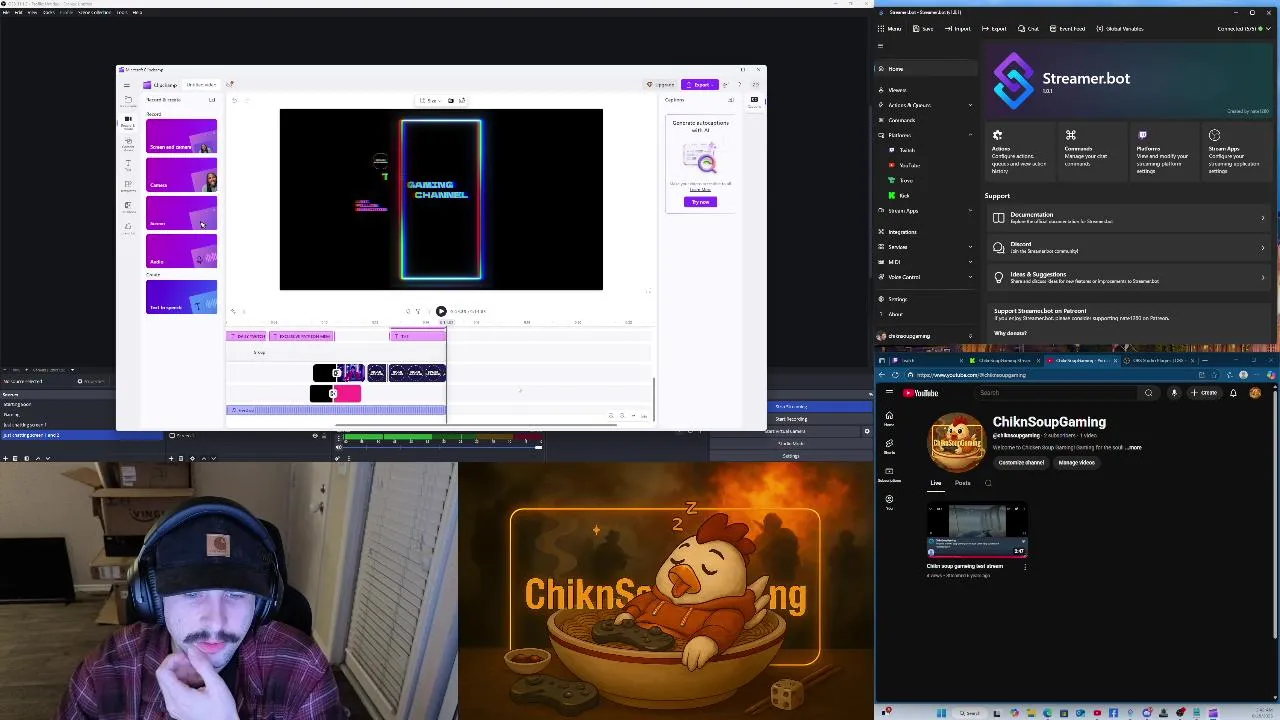Click Manage videos button
This screenshot has width=1280, height=720.
tap(1077, 463)
